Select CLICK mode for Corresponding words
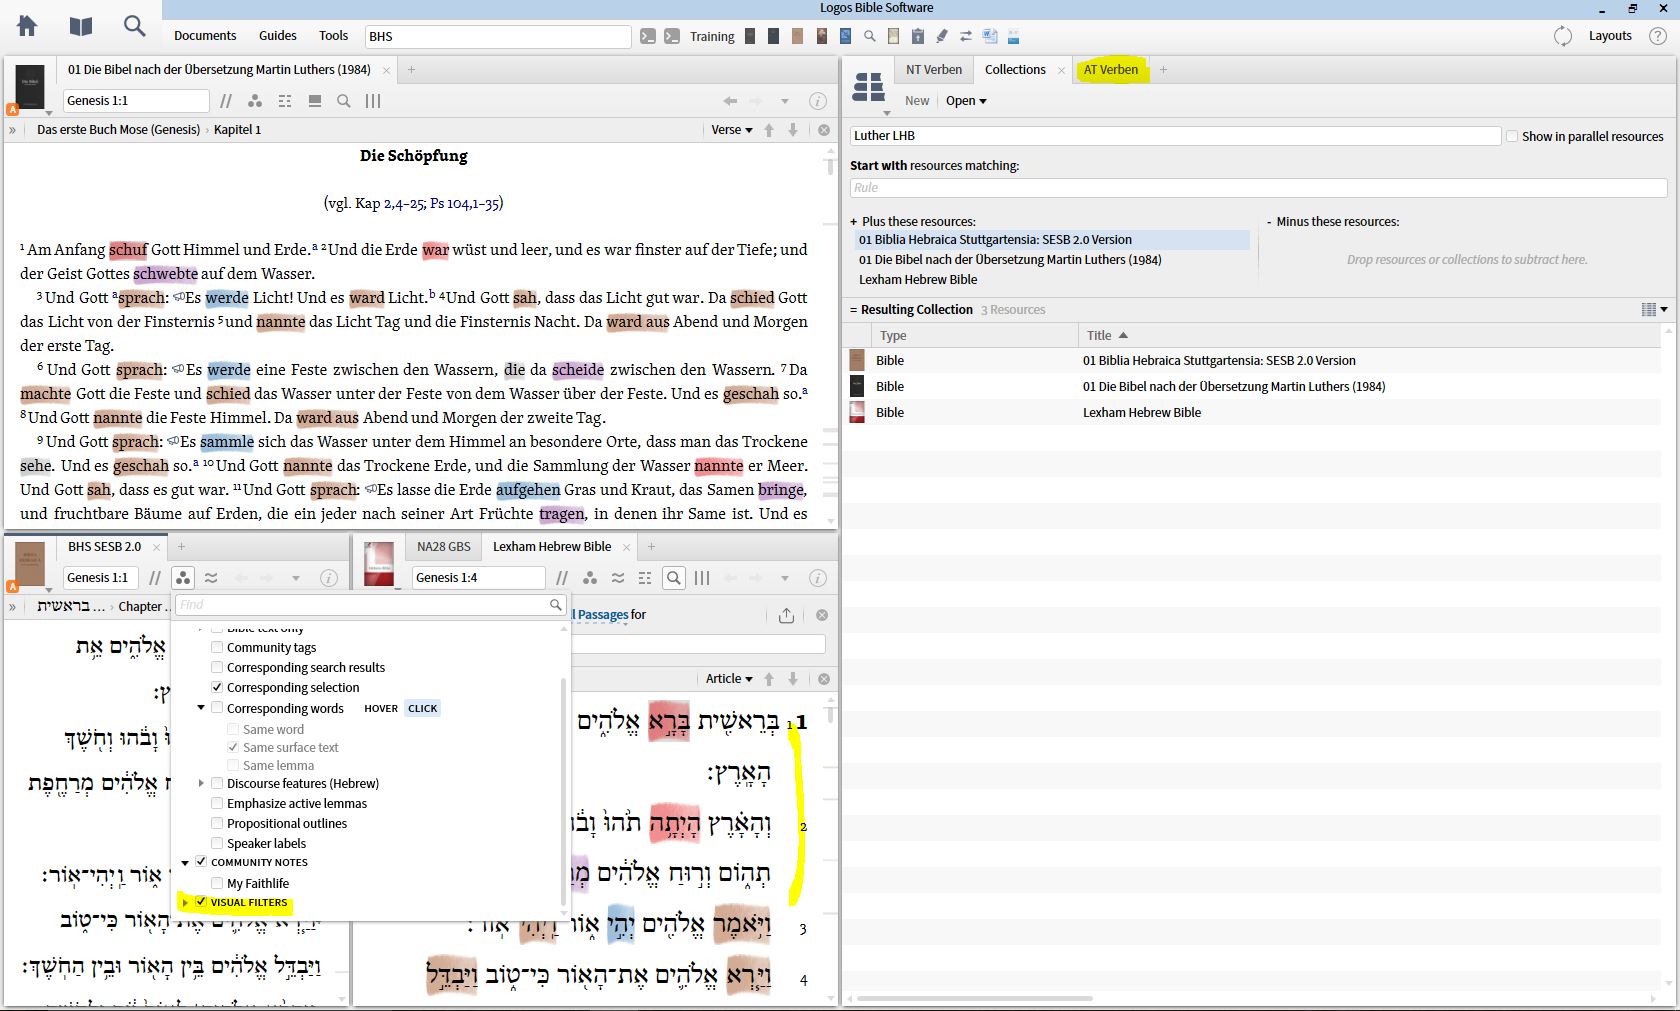Screen dimensions: 1680x1011 tap(423, 709)
